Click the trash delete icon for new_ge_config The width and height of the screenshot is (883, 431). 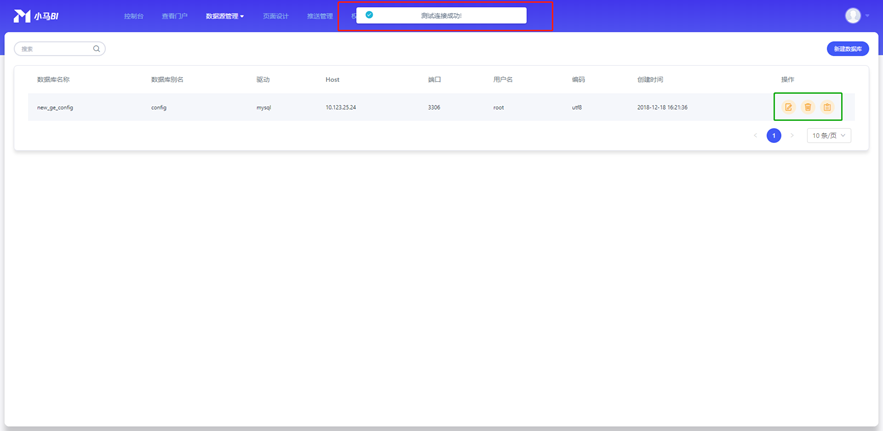coord(808,107)
